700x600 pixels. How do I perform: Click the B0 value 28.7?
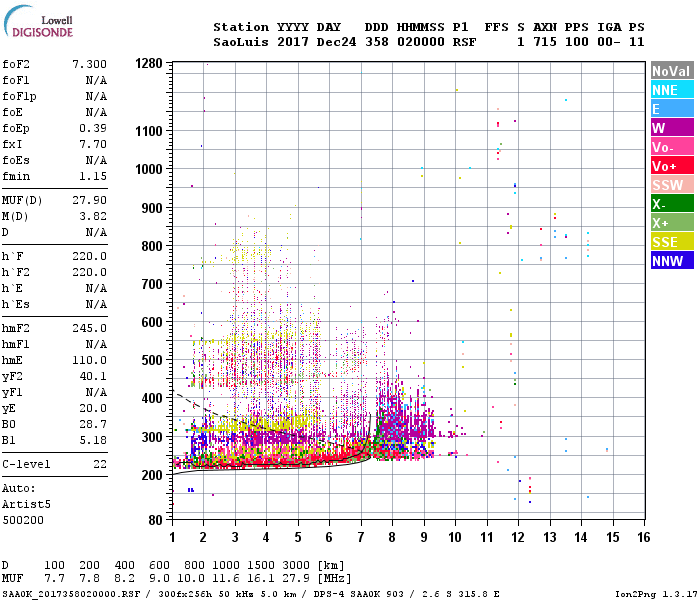pos(93,425)
